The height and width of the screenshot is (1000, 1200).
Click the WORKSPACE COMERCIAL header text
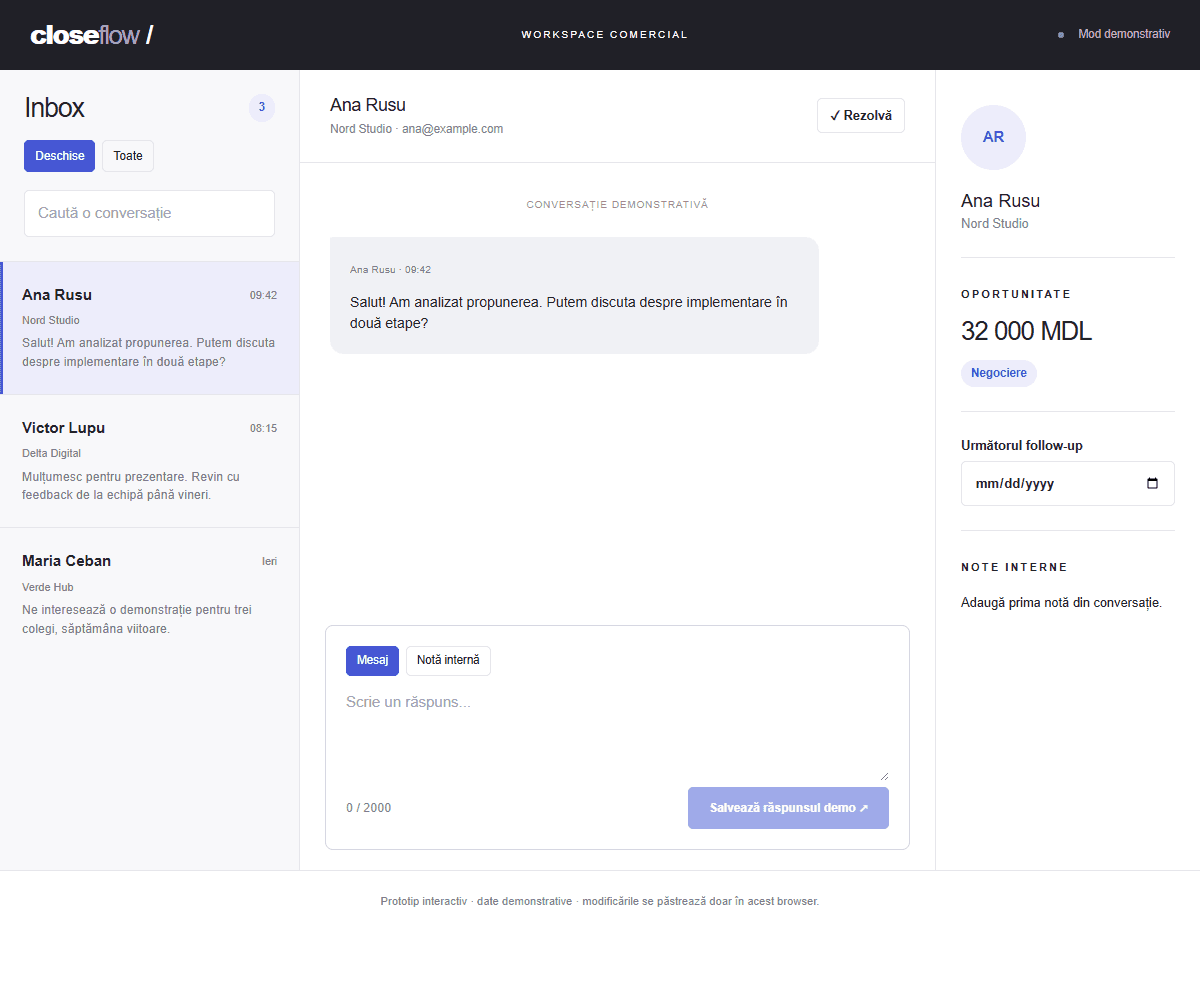(x=605, y=35)
